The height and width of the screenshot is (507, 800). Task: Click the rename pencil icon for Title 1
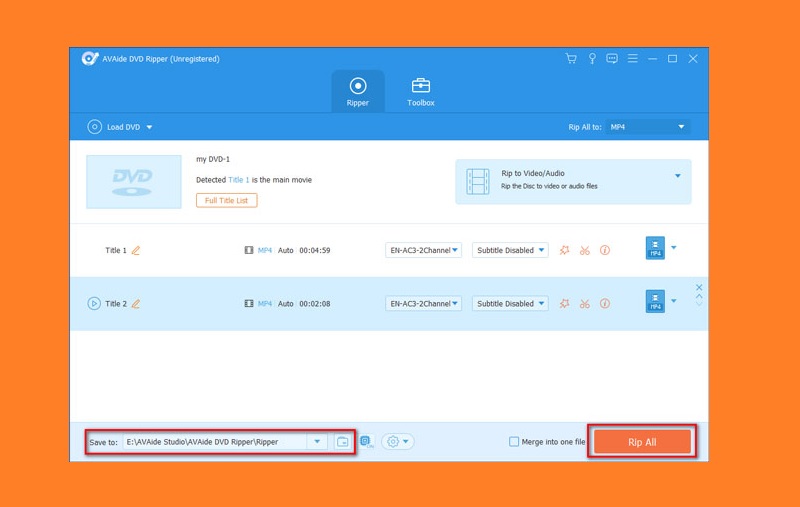point(136,251)
